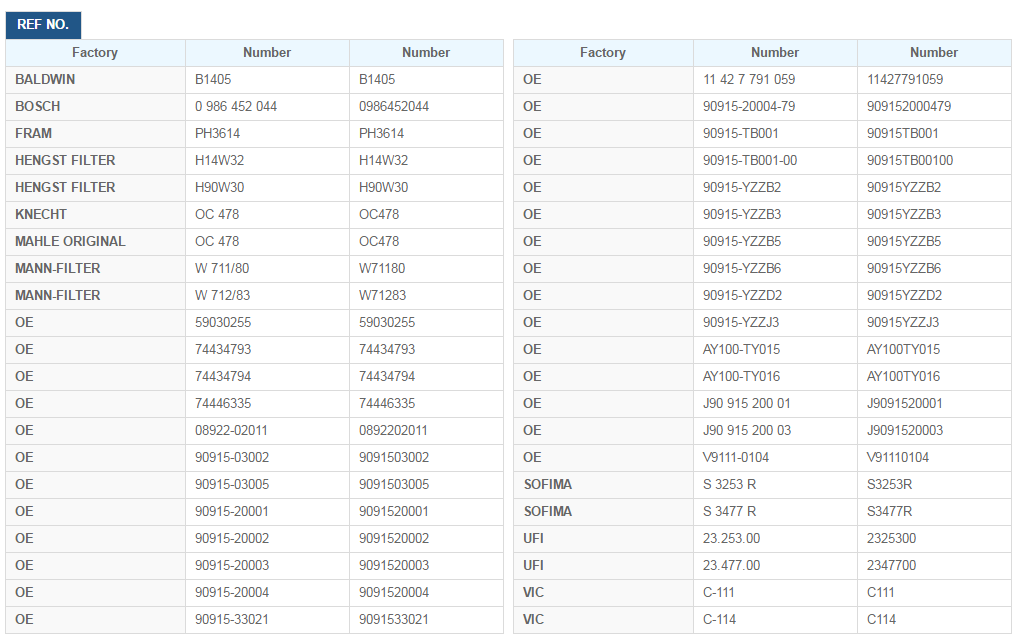The image size is (1020, 639).
Task: Select the BOSCH number 0 986 452 044
Action: pos(235,107)
